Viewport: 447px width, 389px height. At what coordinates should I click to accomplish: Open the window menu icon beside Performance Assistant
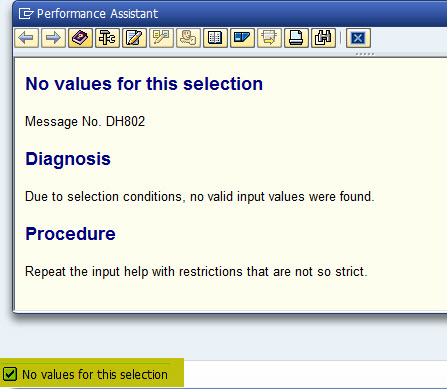pos(26,14)
